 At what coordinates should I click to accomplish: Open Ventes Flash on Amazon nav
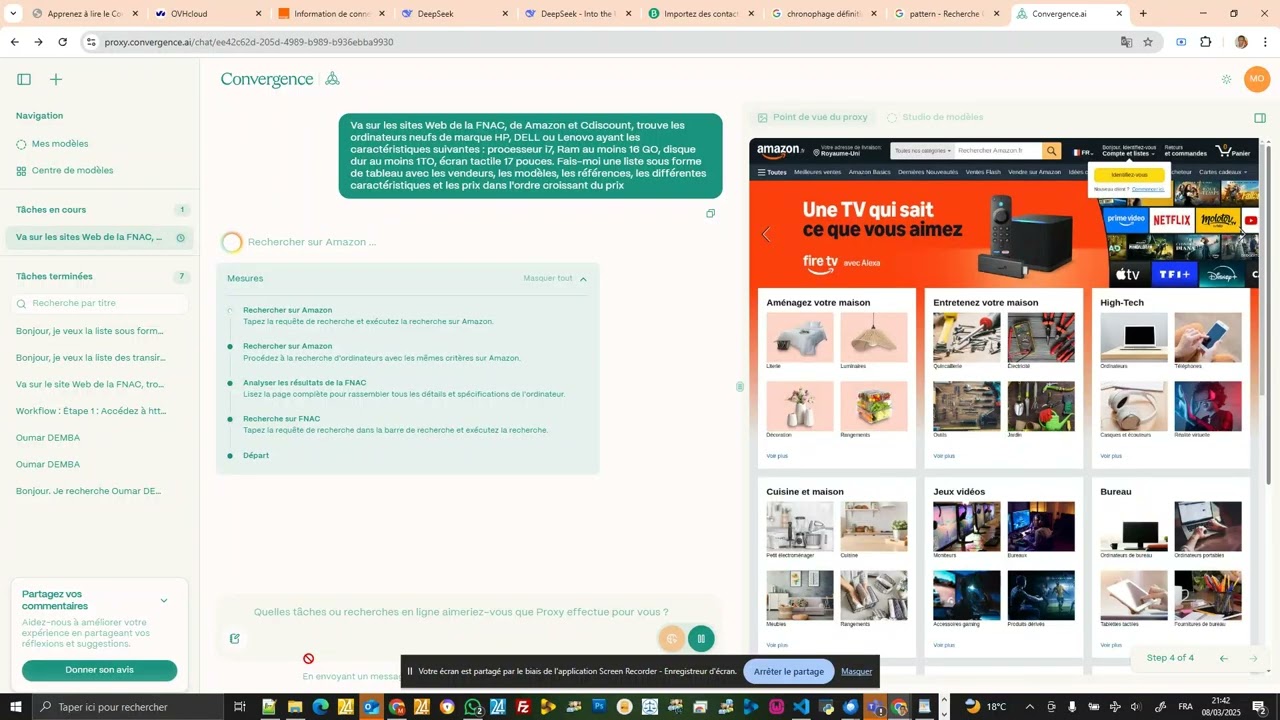coord(983,172)
